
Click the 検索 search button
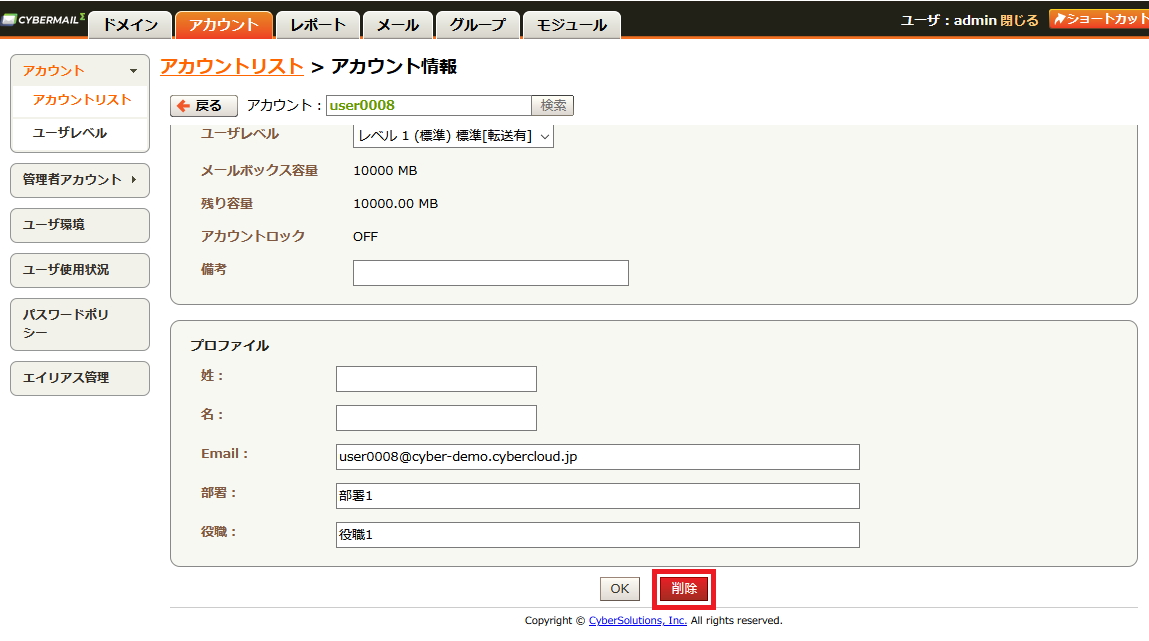pos(553,105)
